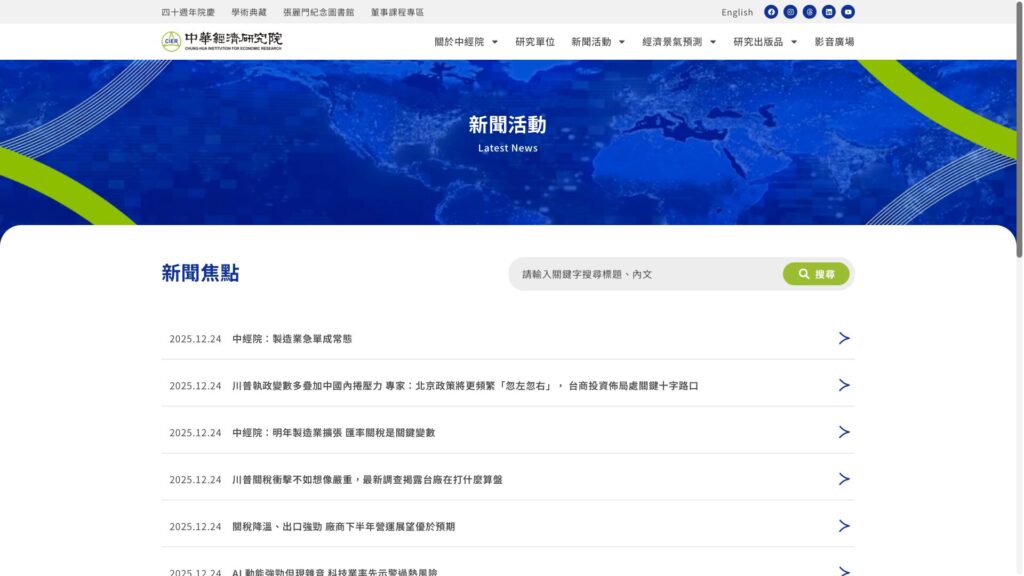Click the 中華經濟研究院 logo
The width and height of the screenshot is (1024, 576).
coord(222,41)
